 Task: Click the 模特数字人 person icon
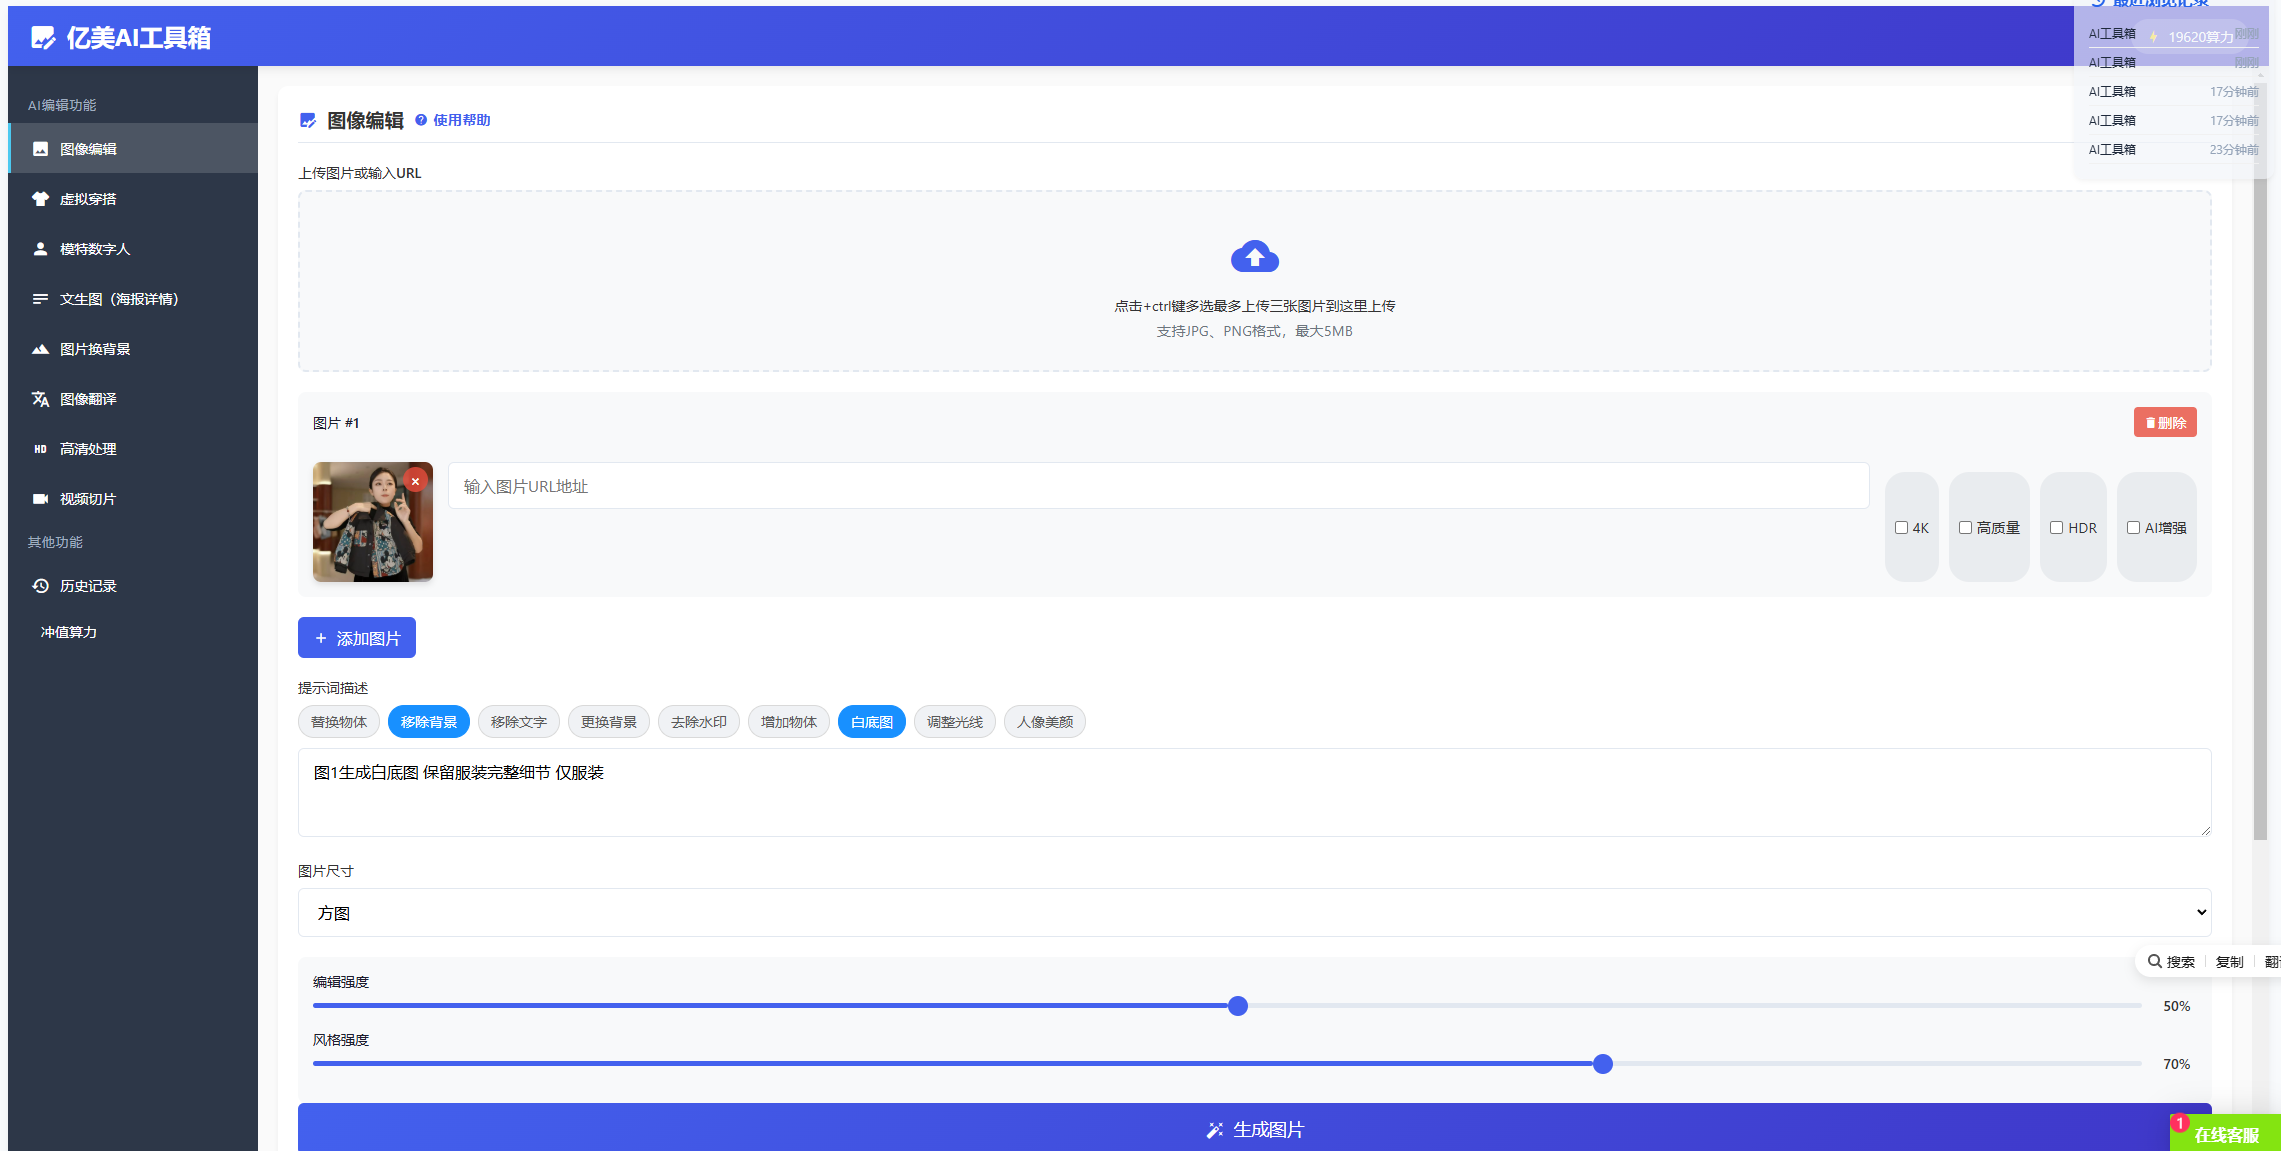coord(40,249)
